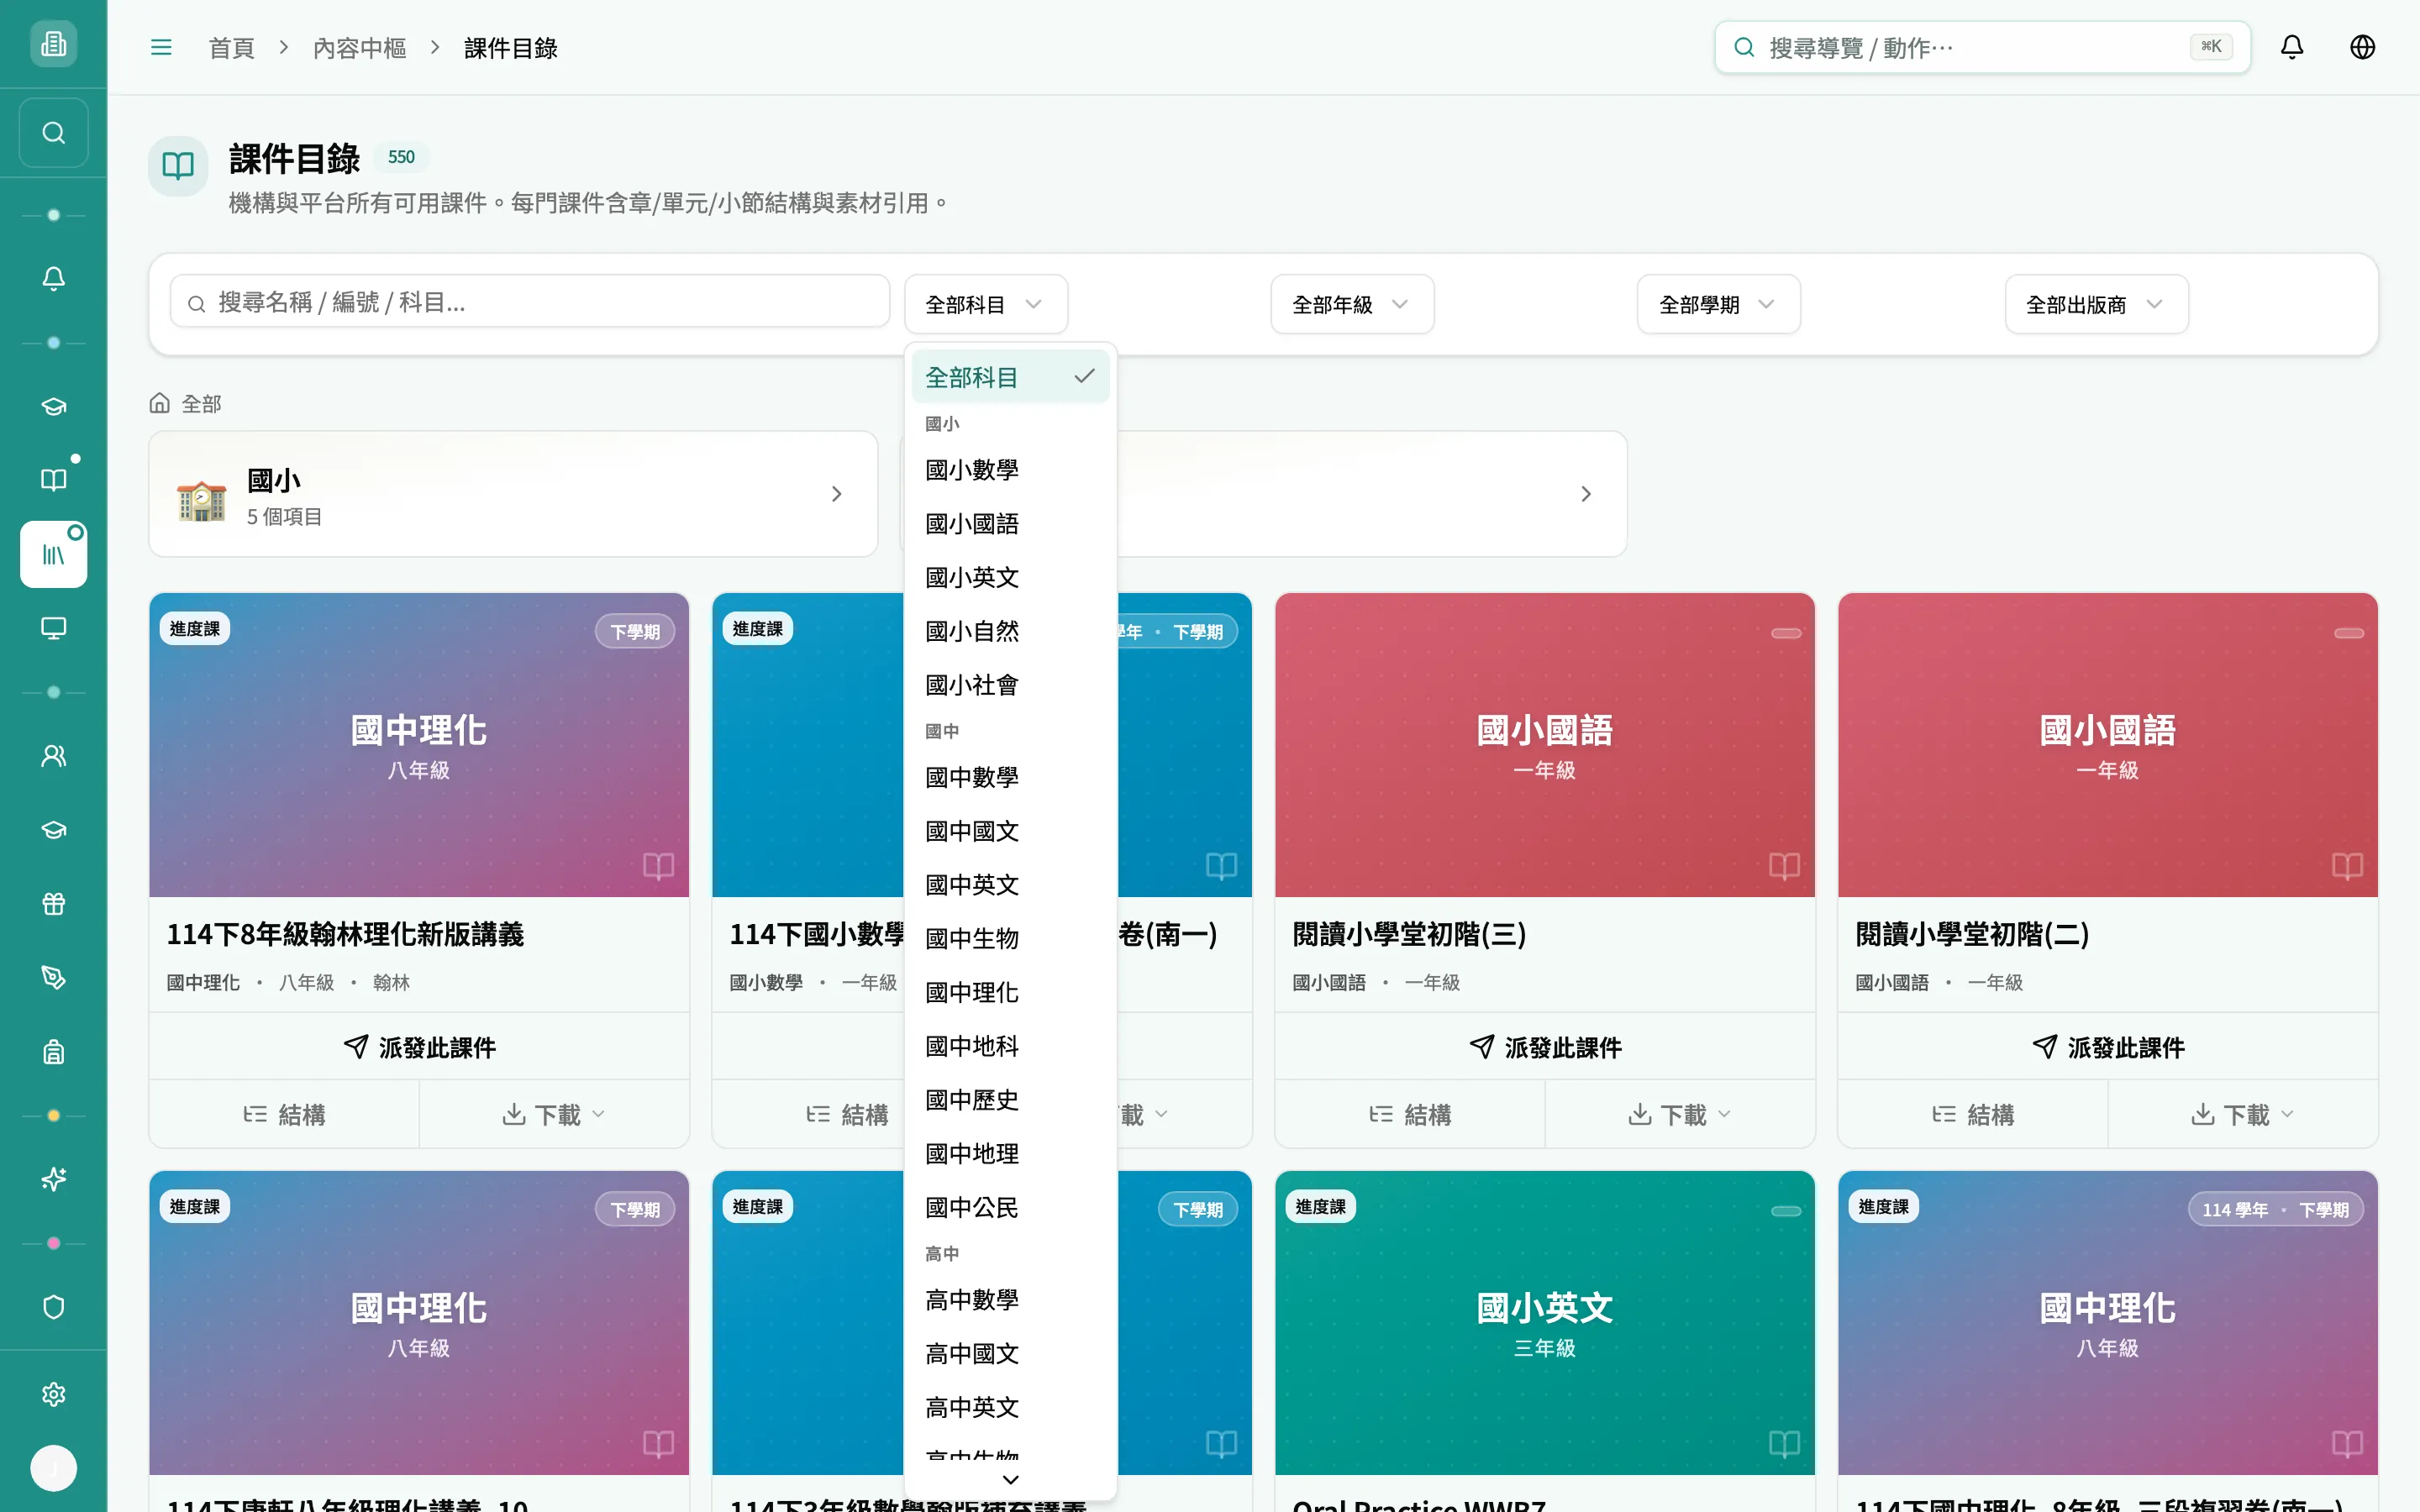Open the monitor icon in sidebar
The height and width of the screenshot is (1512, 2420).
click(x=54, y=628)
